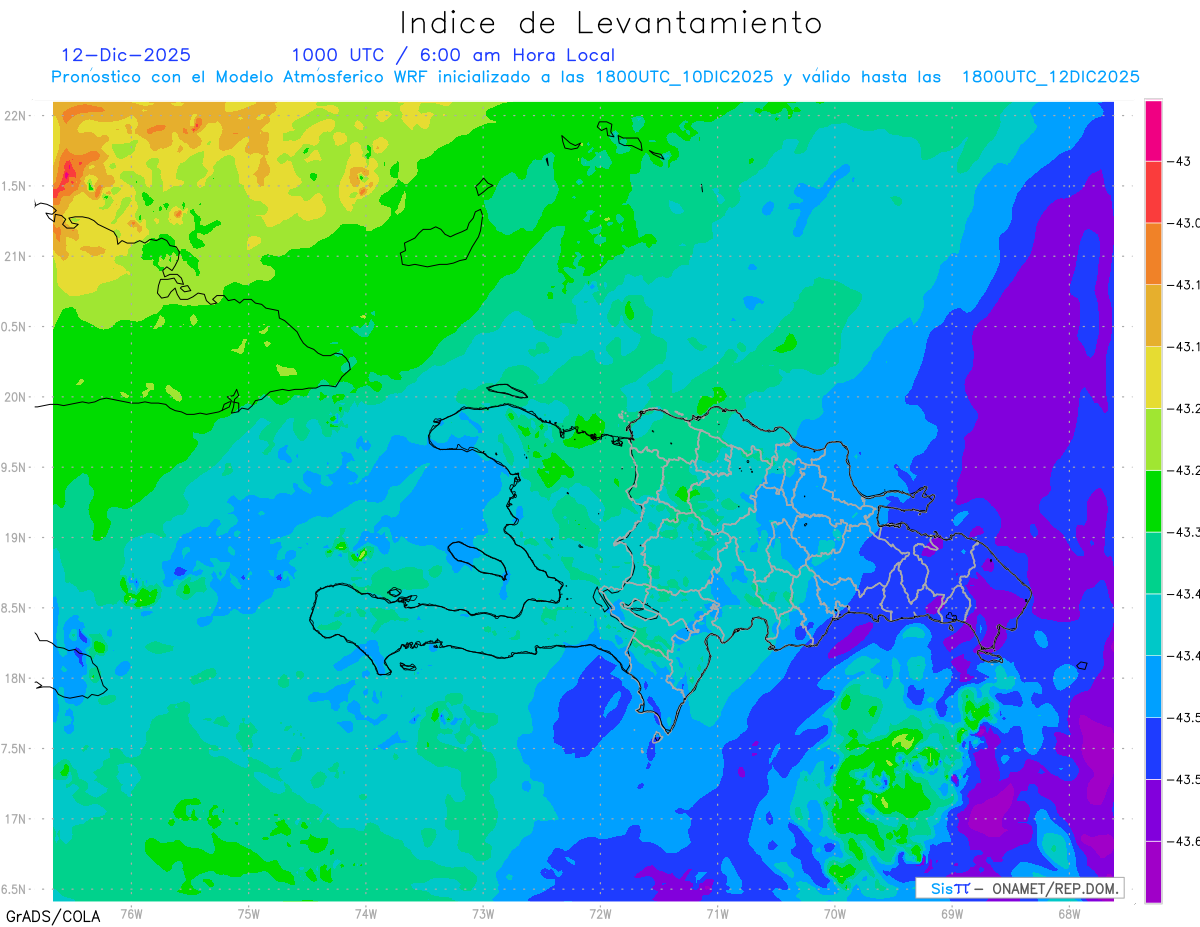This screenshot has height=927, width=1200.
Task: Select the '68W' longitude axis label
Action: pos(1068,914)
